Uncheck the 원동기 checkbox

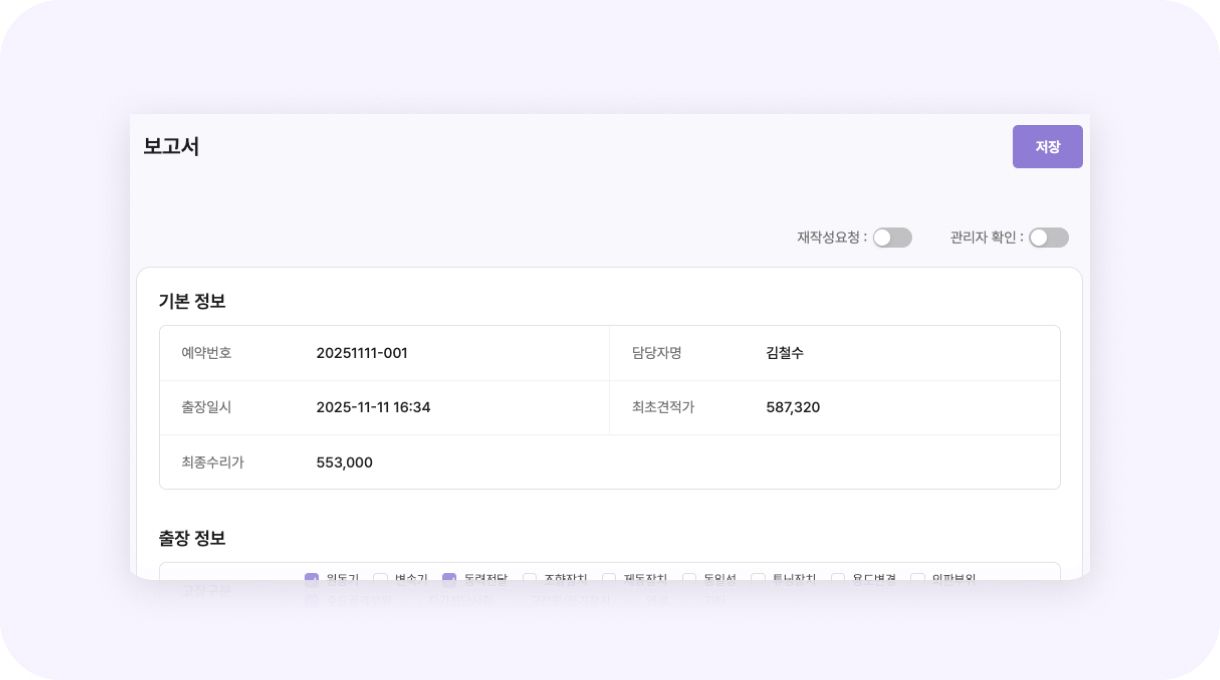click(312, 578)
